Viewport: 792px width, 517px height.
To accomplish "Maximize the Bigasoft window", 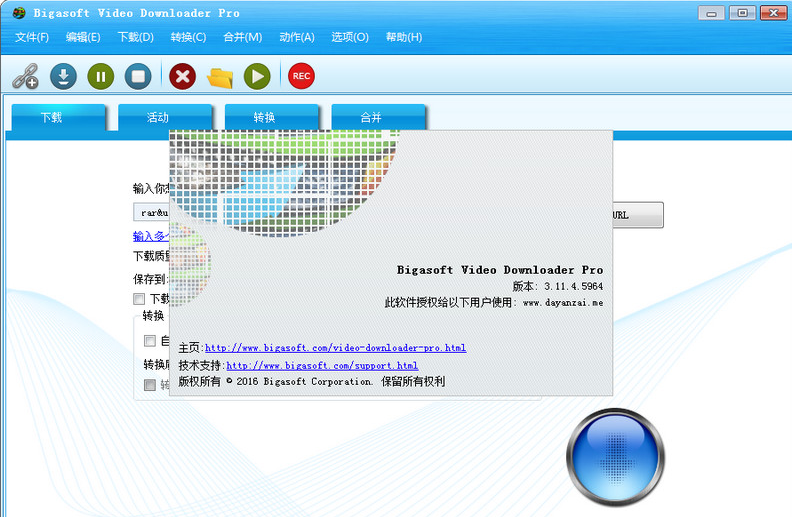I will pyautogui.click(x=742, y=13).
